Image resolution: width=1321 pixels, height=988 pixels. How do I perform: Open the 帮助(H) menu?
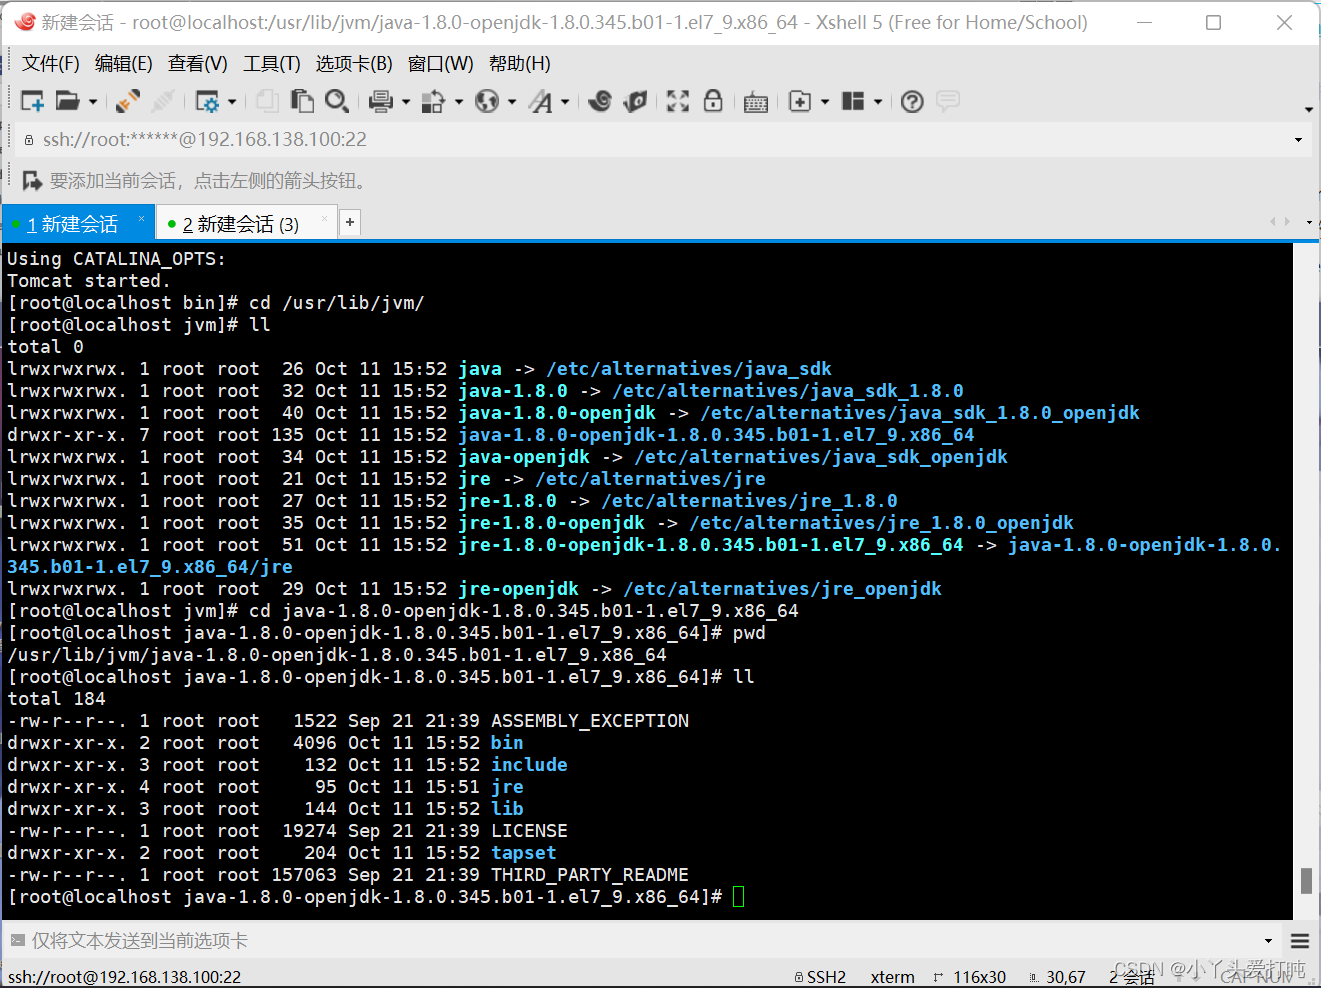(520, 64)
